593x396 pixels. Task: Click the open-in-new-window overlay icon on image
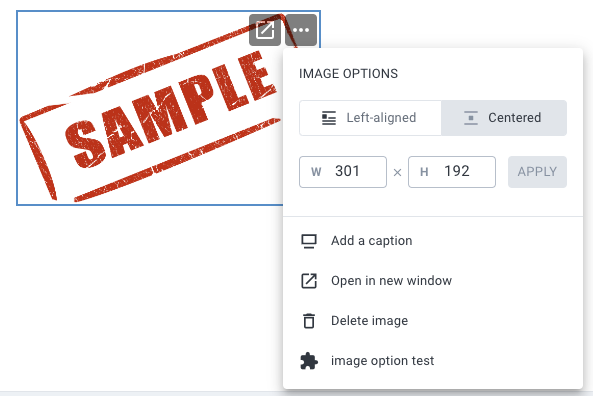tap(265, 30)
